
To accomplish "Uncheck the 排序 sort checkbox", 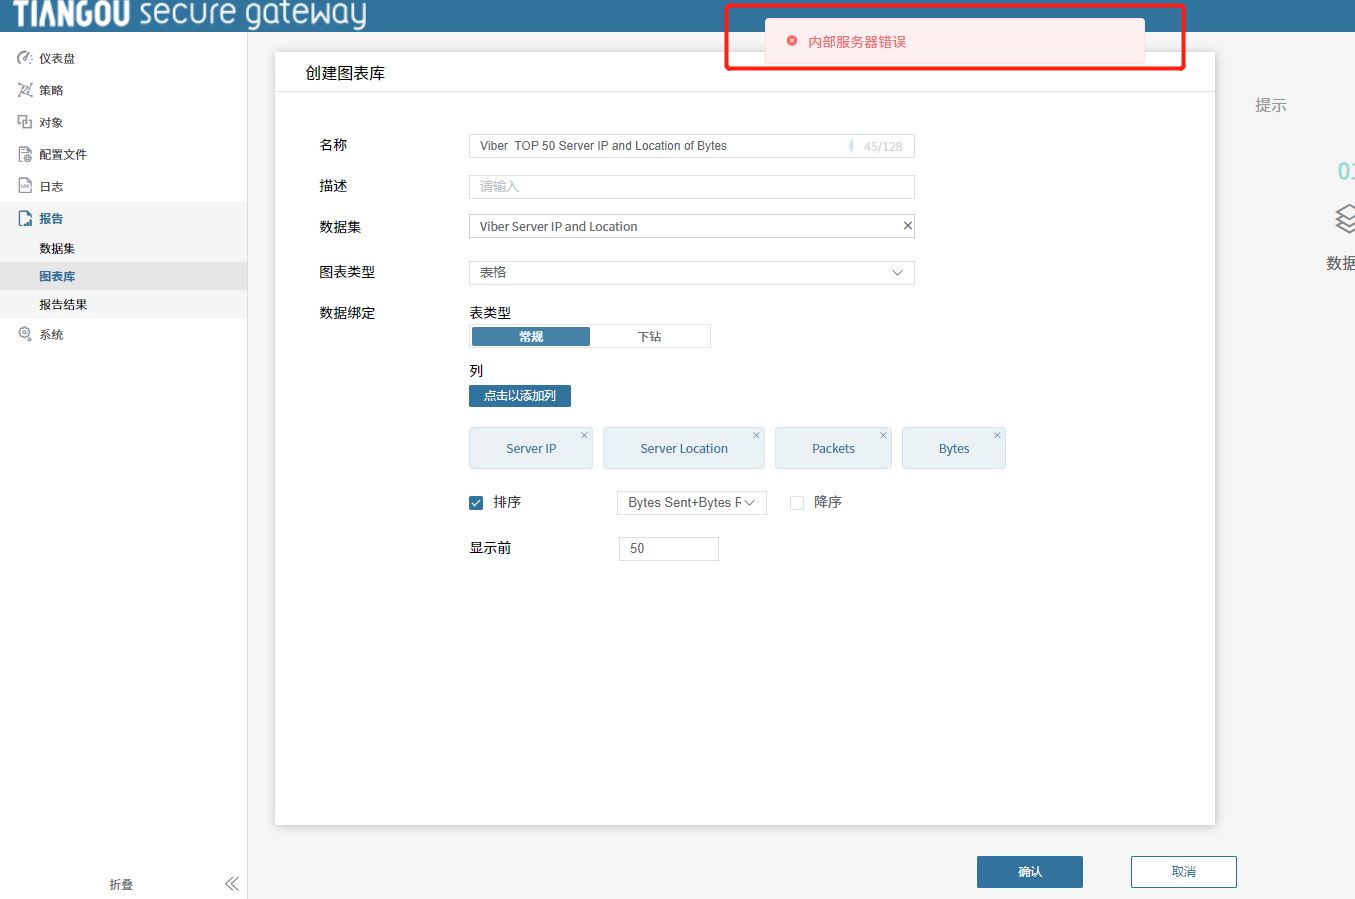I will coord(476,502).
